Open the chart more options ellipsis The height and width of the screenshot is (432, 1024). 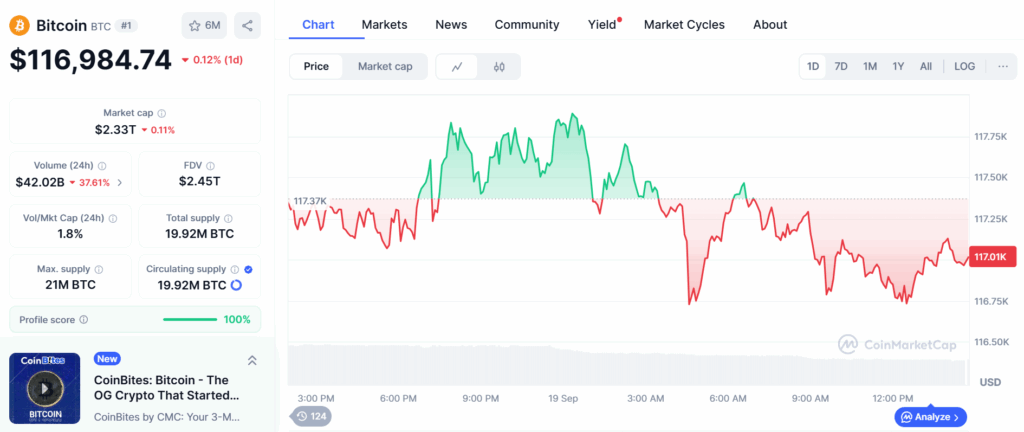(1003, 67)
